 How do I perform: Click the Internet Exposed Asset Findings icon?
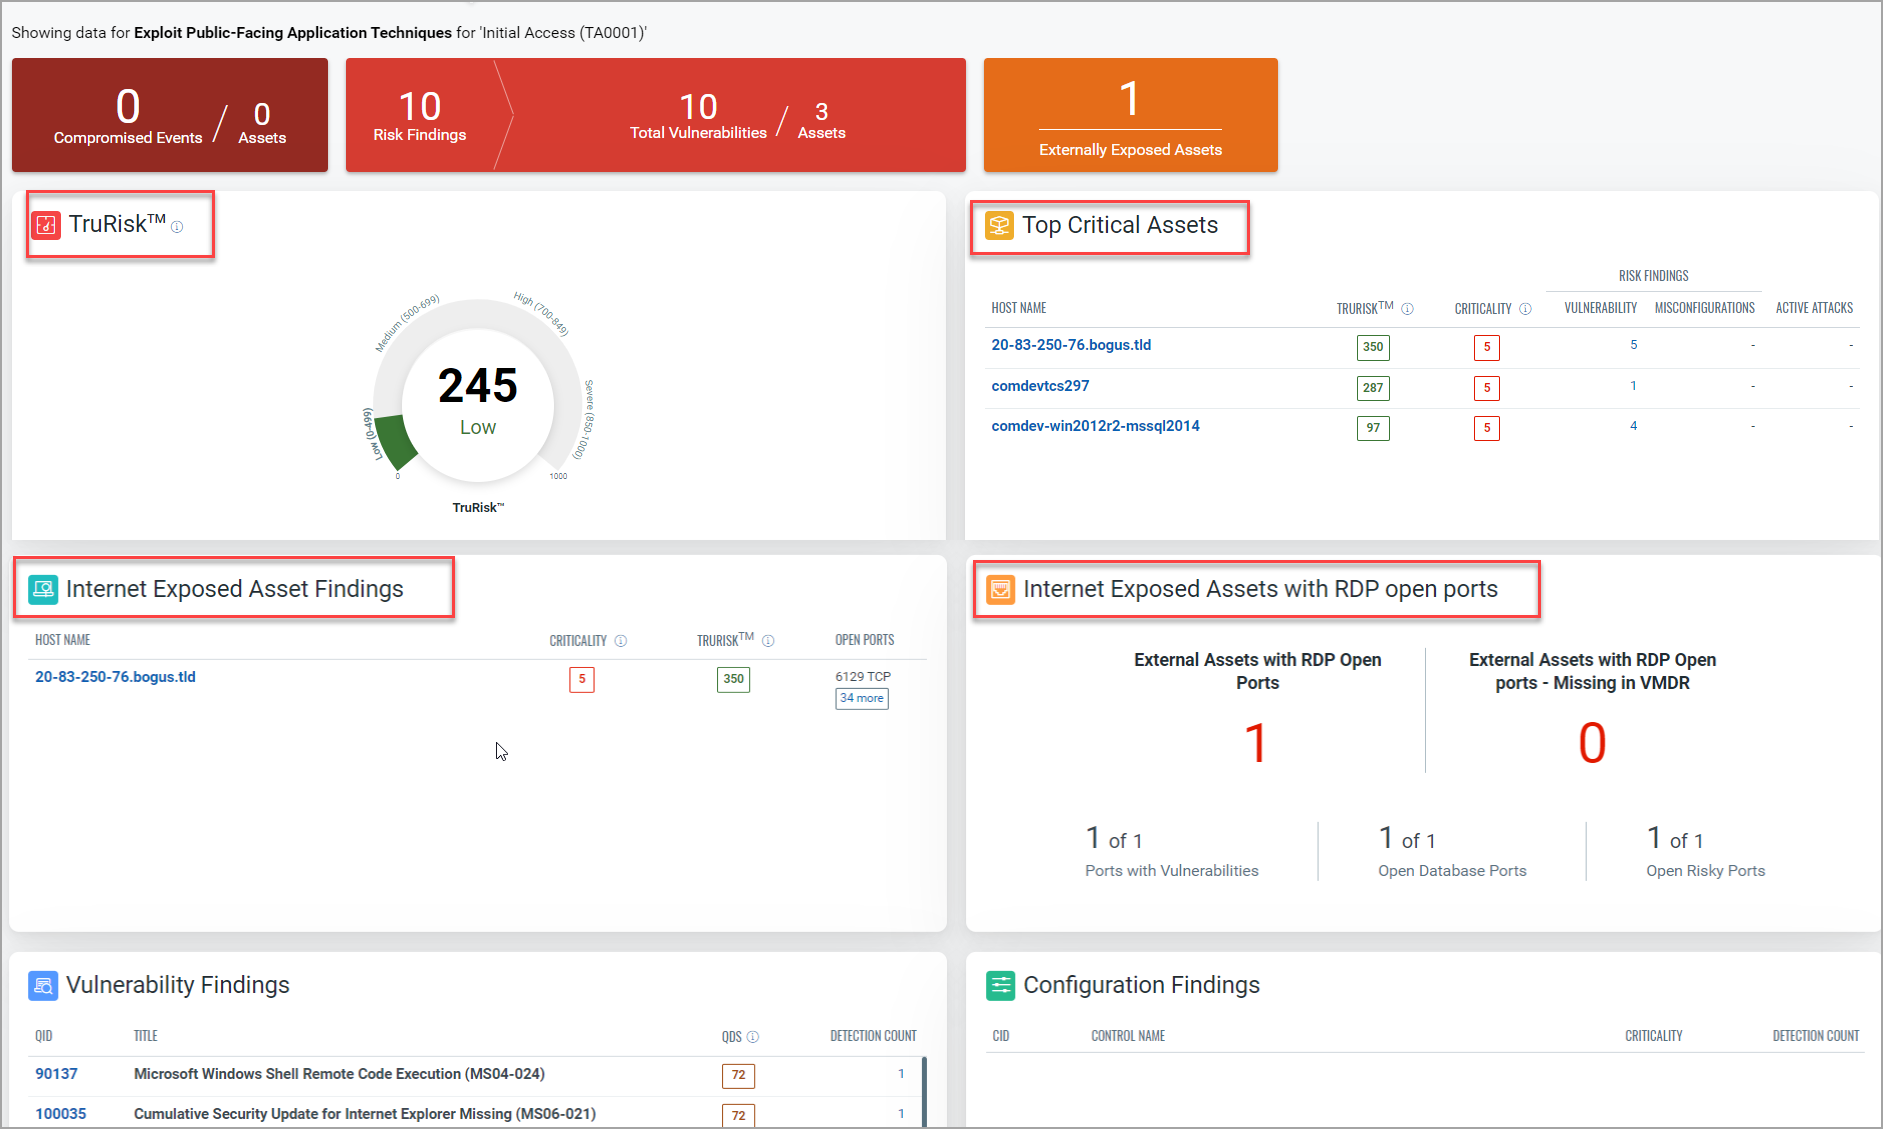(43, 589)
